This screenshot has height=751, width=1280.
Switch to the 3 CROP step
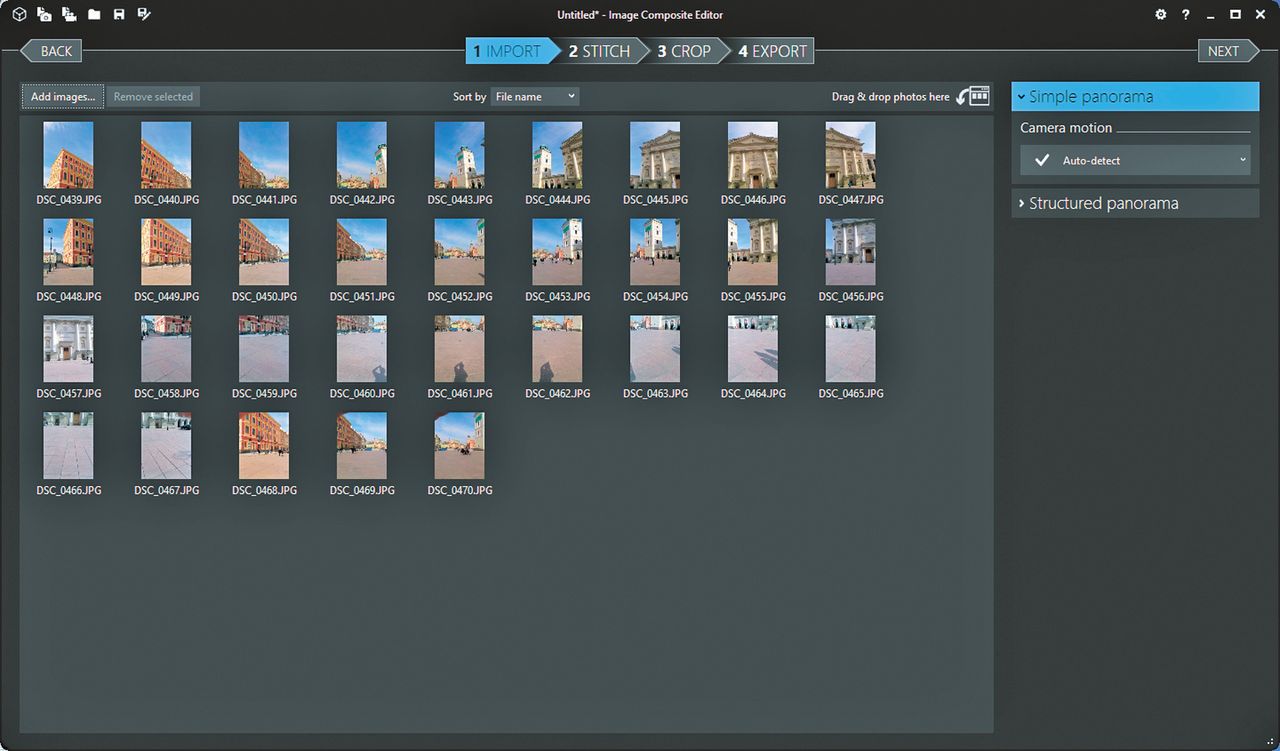685,51
